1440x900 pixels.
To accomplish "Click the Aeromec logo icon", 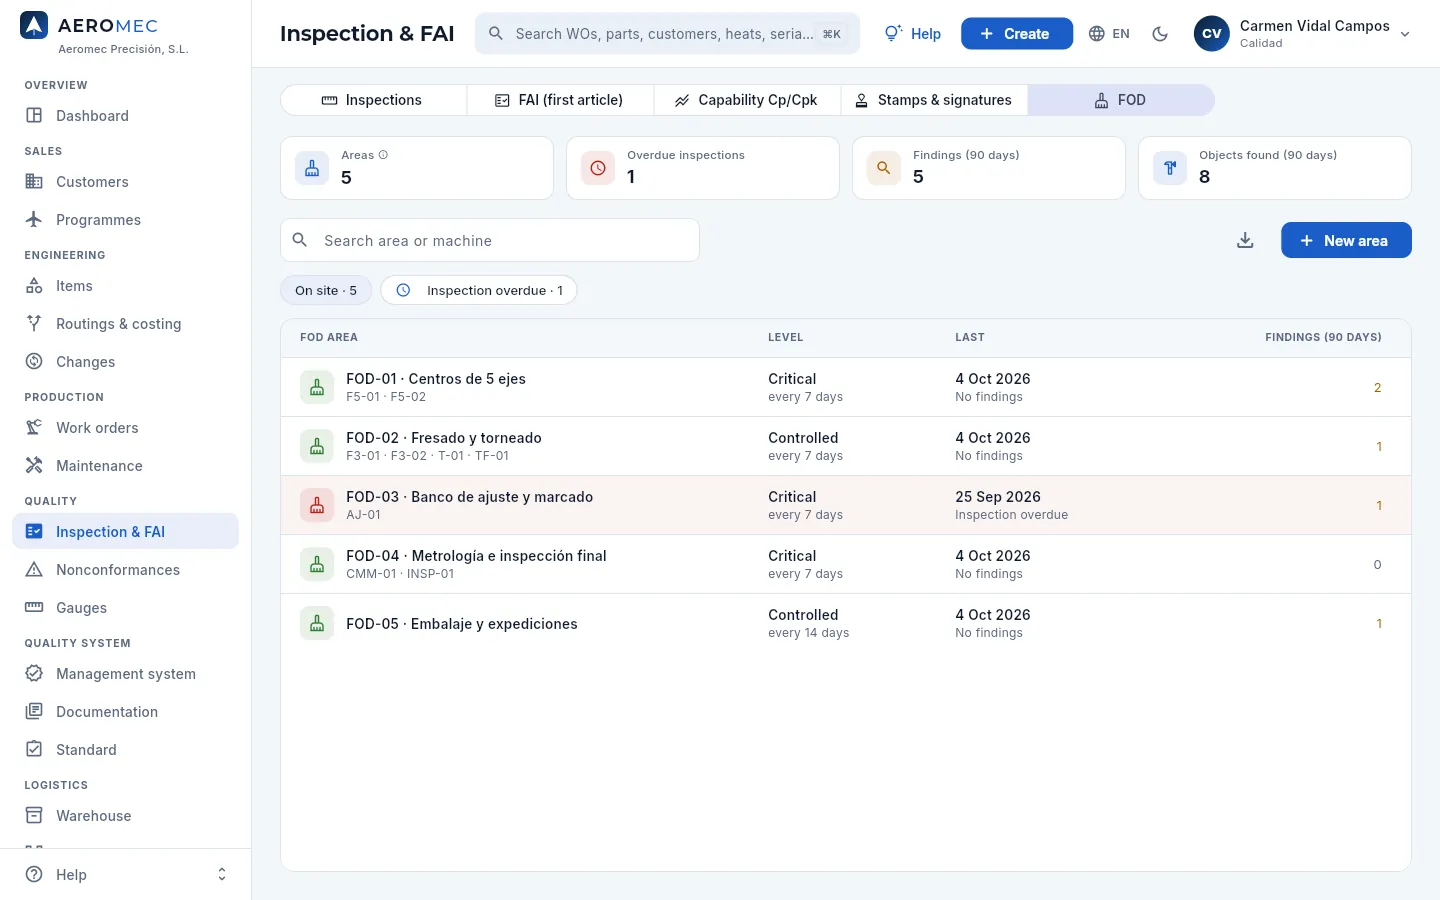I will 34,26.
